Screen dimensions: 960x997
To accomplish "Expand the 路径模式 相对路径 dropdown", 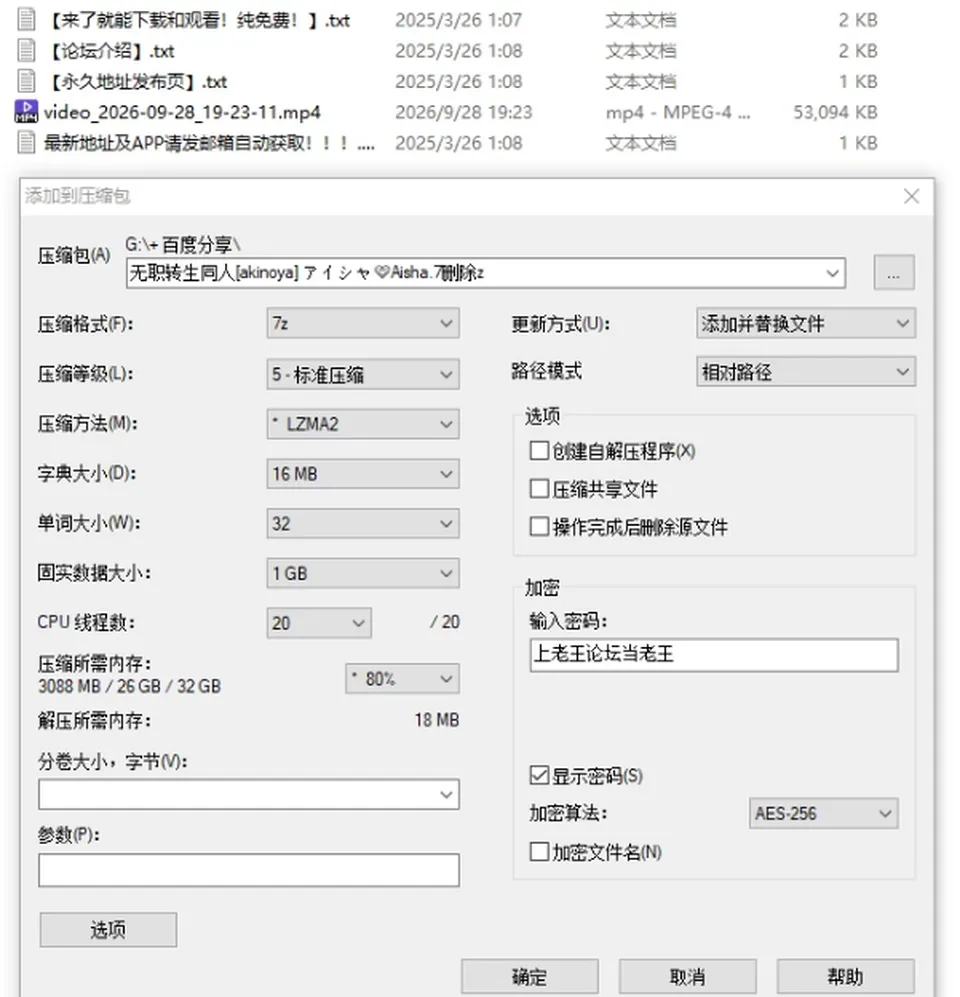I will click(x=806, y=372).
